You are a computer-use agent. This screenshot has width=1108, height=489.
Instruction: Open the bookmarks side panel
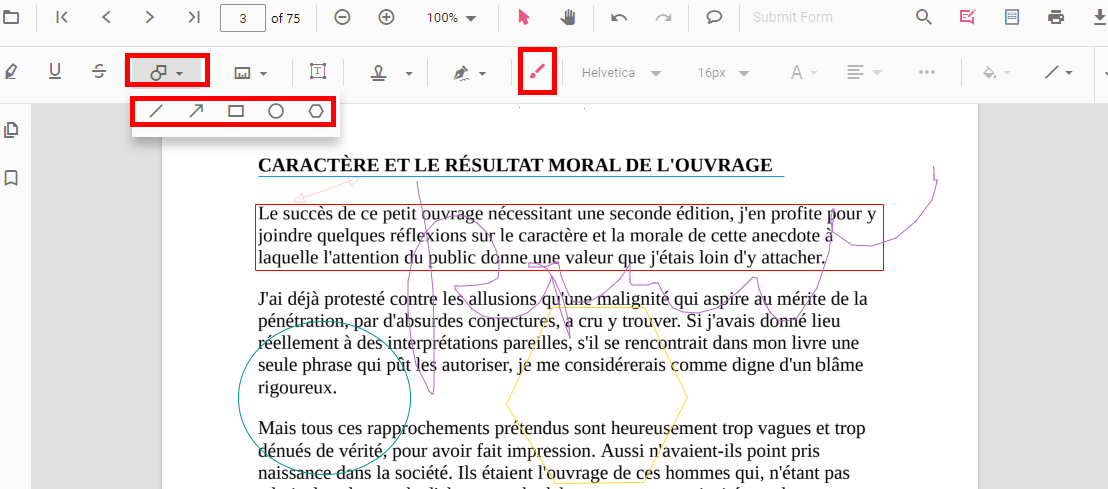[11, 178]
